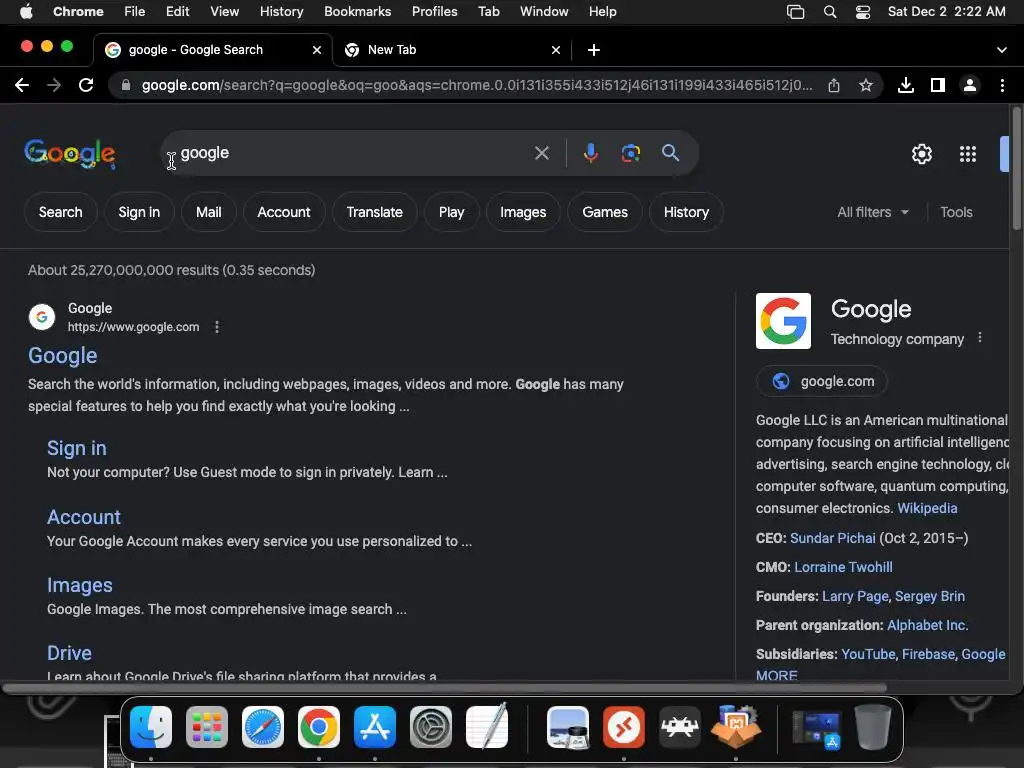Open Trash in the Dock

coord(873,727)
